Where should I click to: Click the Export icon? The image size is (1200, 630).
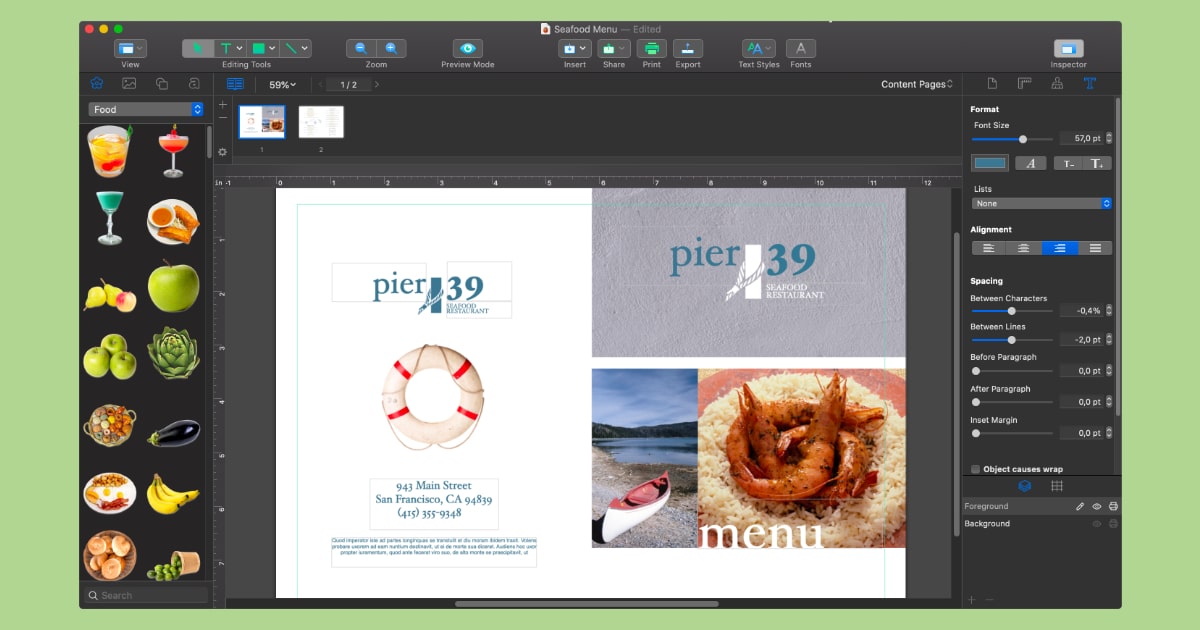(688, 47)
